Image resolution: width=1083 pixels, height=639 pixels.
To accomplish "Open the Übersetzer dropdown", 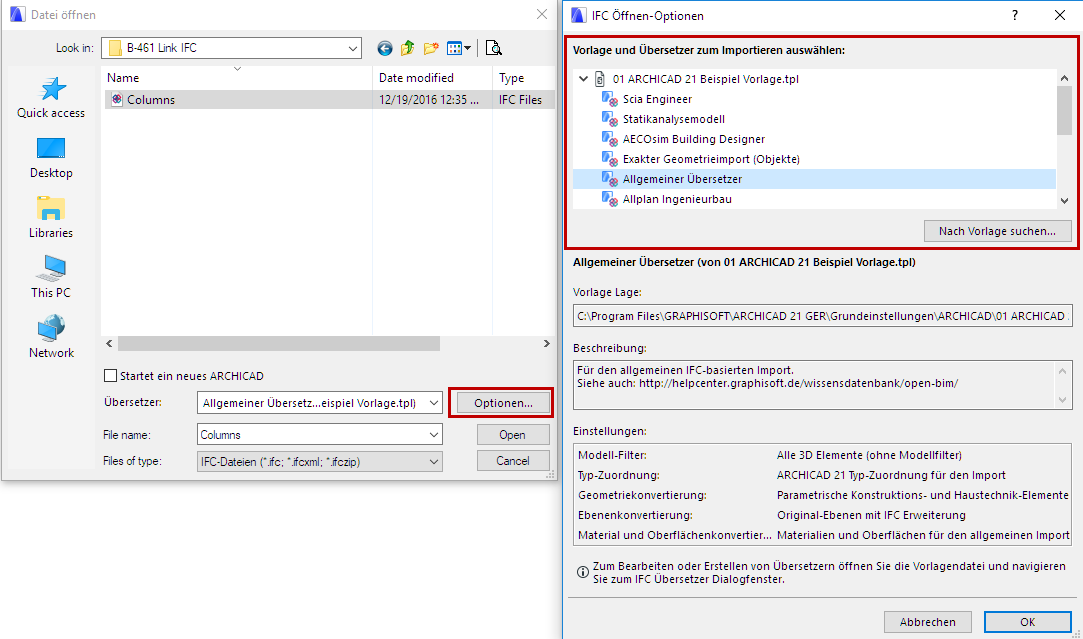I will [x=434, y=403].
